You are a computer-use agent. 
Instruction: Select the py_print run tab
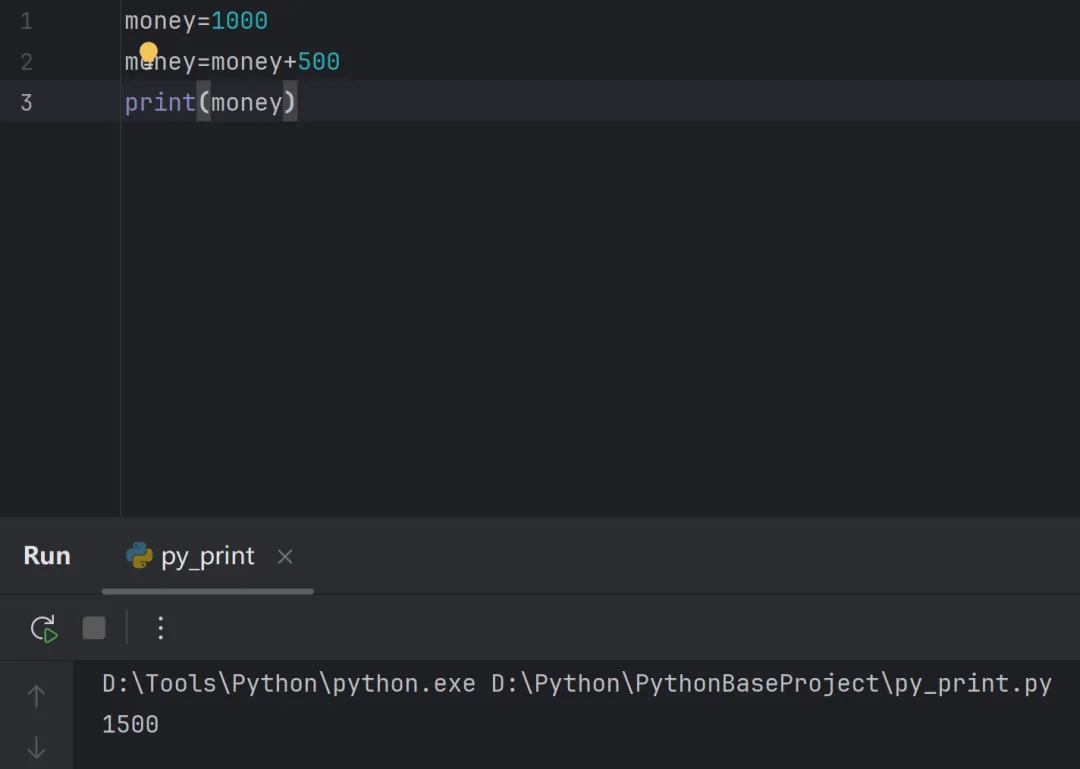coord(207,556)
